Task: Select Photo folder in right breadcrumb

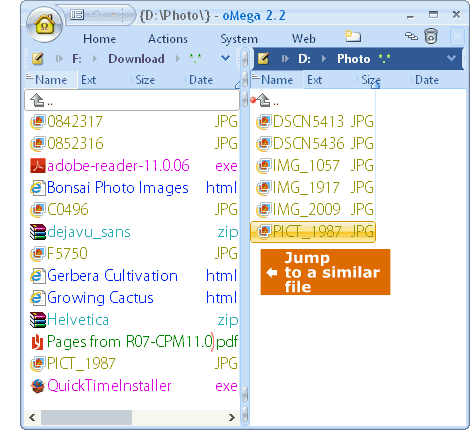Action: pos(354,59)
